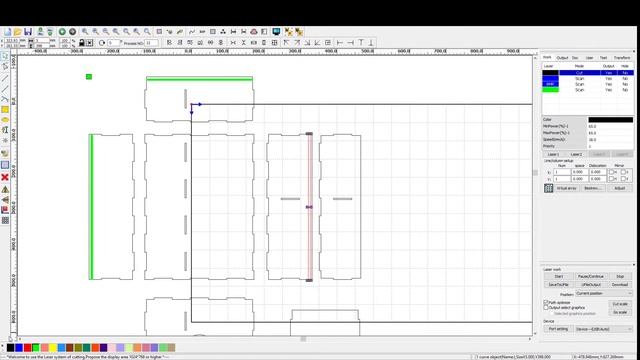This screenshot has width=640, height=360.
Task: Click the last magnifier zoom icon in top toolbar
Action: pos(147,32)
